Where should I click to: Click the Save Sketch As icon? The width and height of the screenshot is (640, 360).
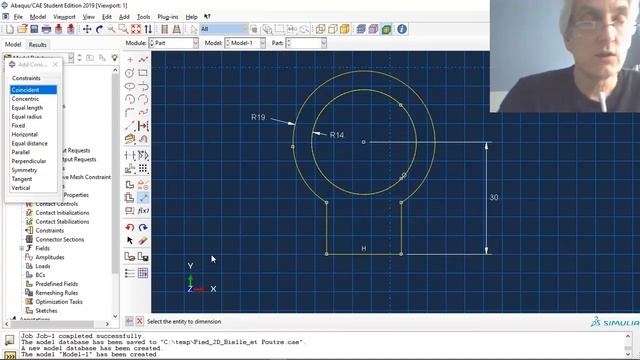click(x=143, y=257)
